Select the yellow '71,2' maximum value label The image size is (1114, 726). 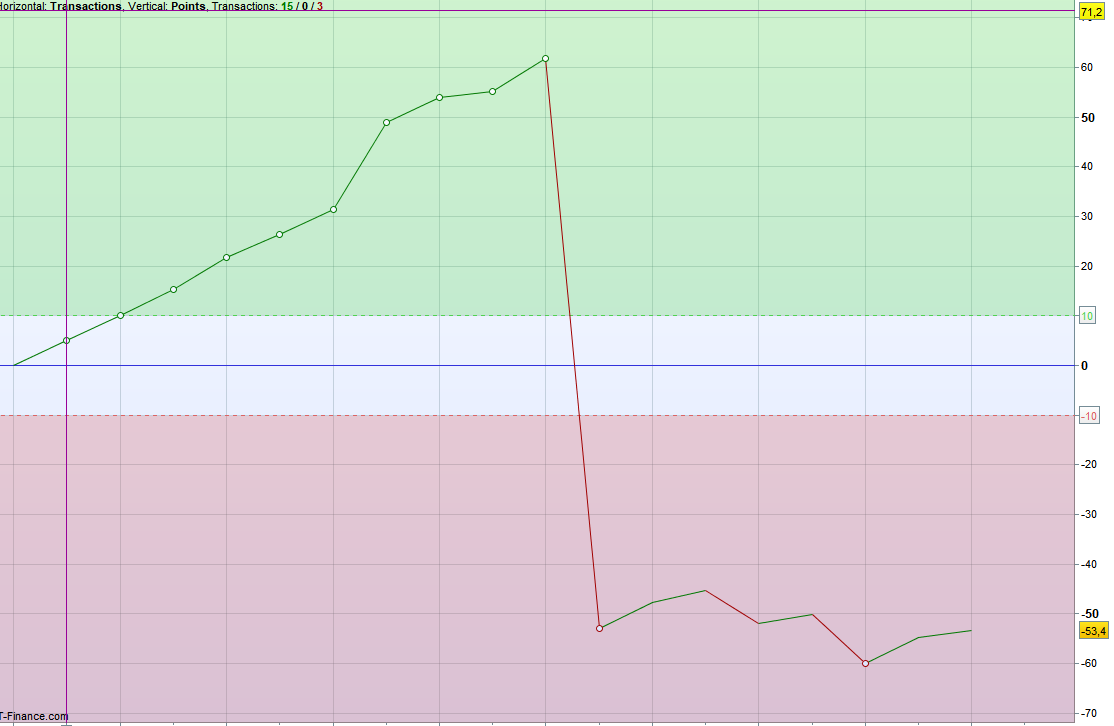coord(1091,12)
